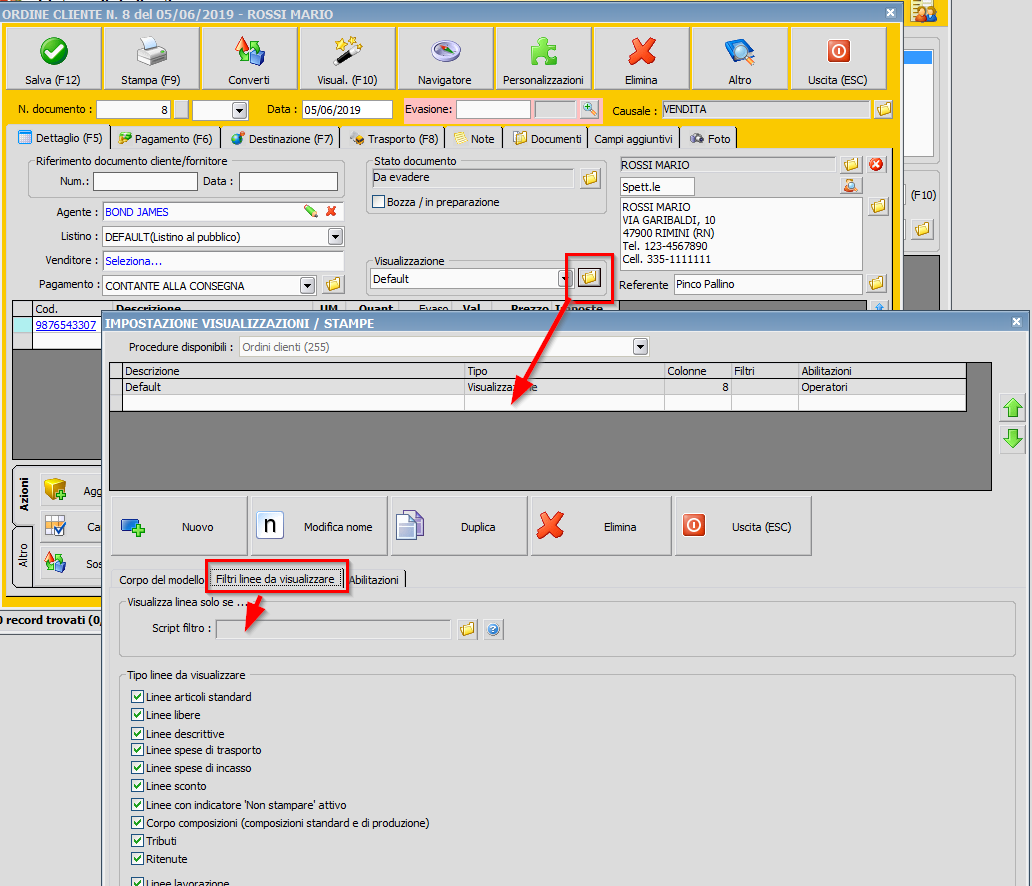The height and width of the screenshot is (886, 1032).
Task: Open the Navigatore compass tool
Action: tap(446, 59)
